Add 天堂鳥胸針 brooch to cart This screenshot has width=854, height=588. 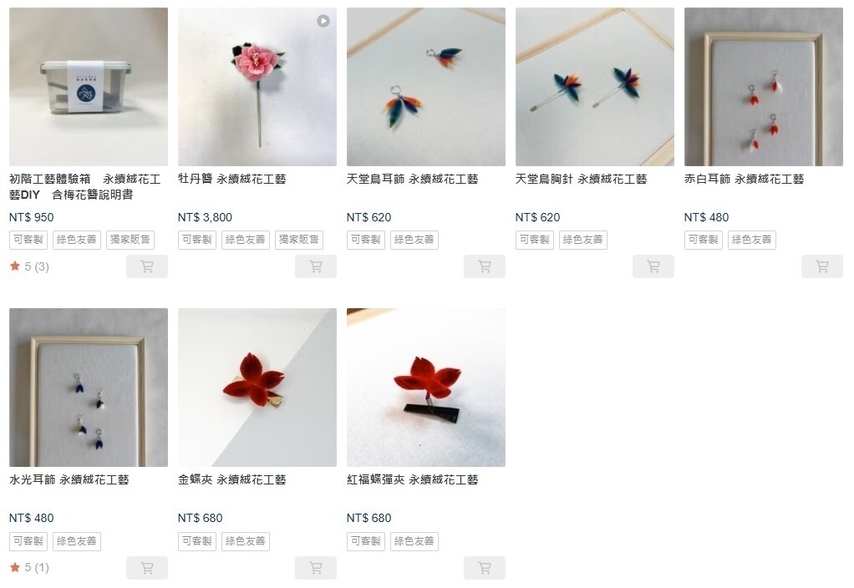tap(653, 267)
